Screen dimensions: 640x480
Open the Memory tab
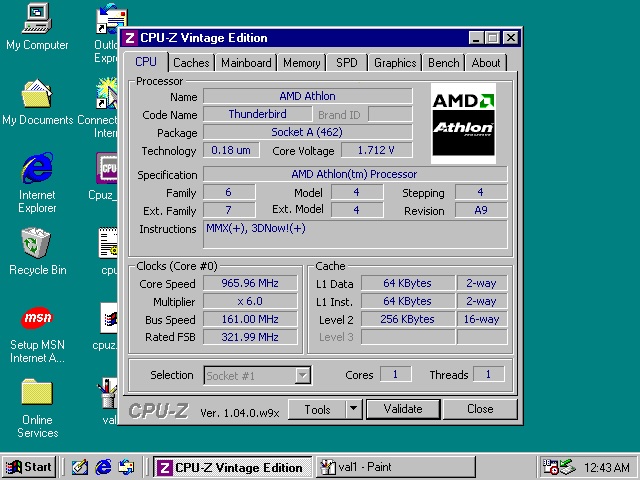click(302, 63)
